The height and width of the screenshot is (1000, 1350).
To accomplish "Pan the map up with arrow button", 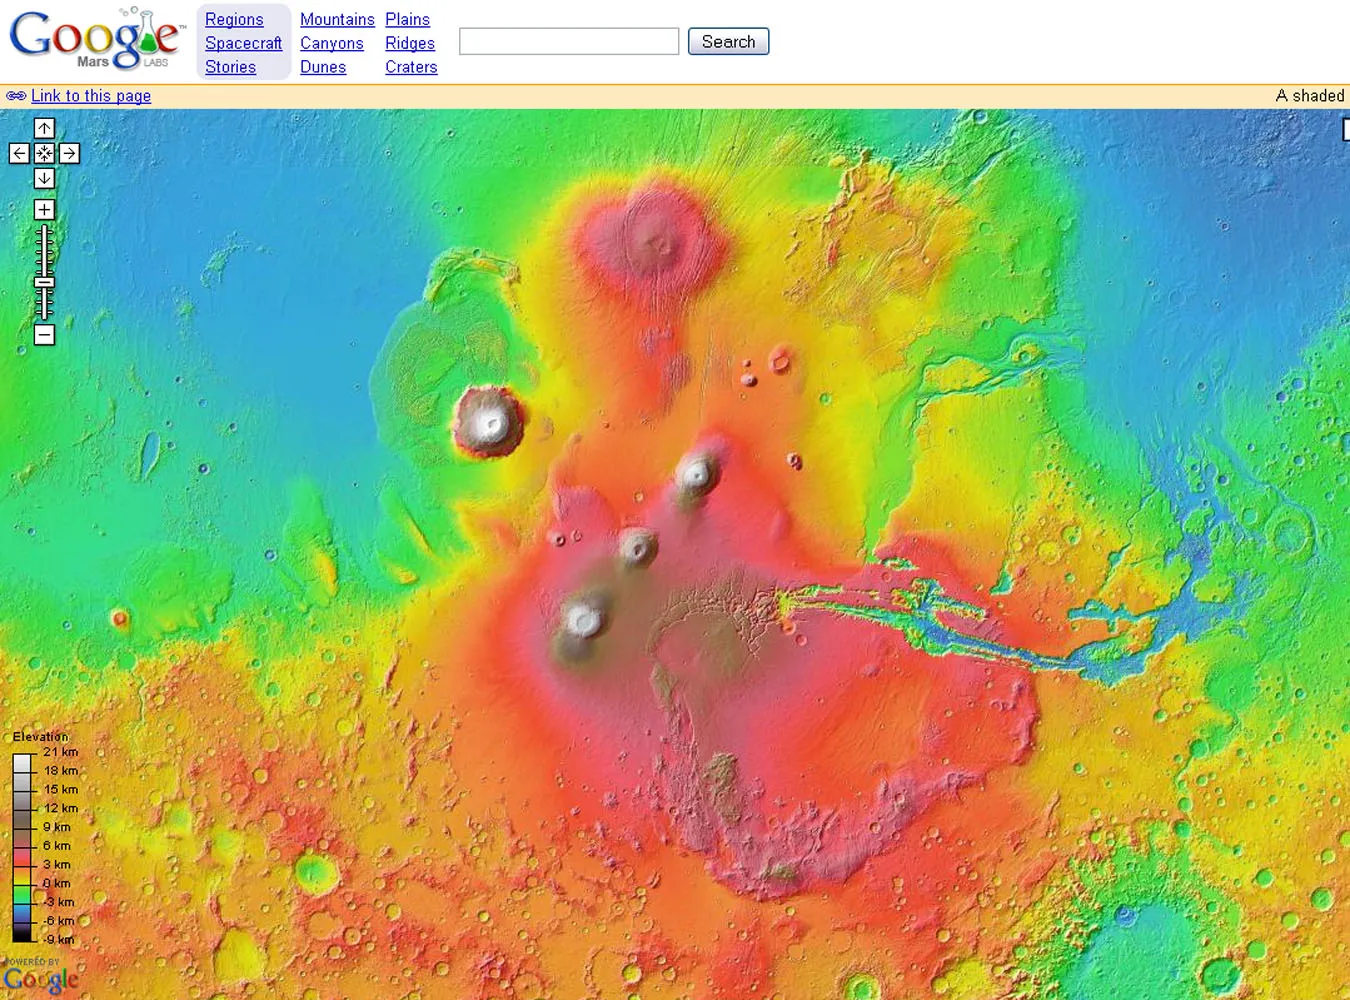I will coord(44,128).
